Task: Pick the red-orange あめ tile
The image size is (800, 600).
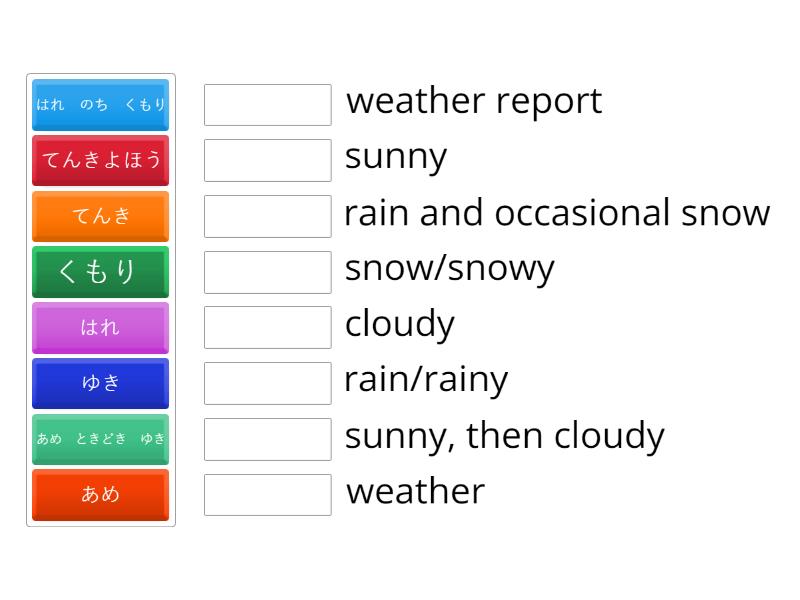Action: click(101, 494)
